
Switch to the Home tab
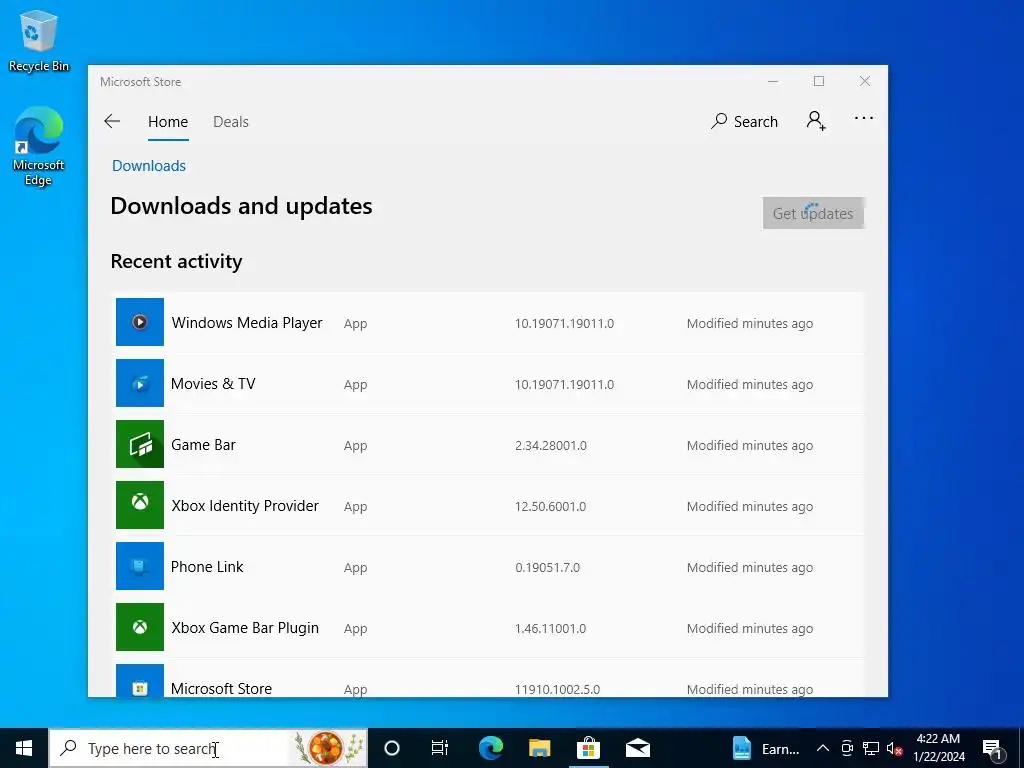[x=168, y=122]
